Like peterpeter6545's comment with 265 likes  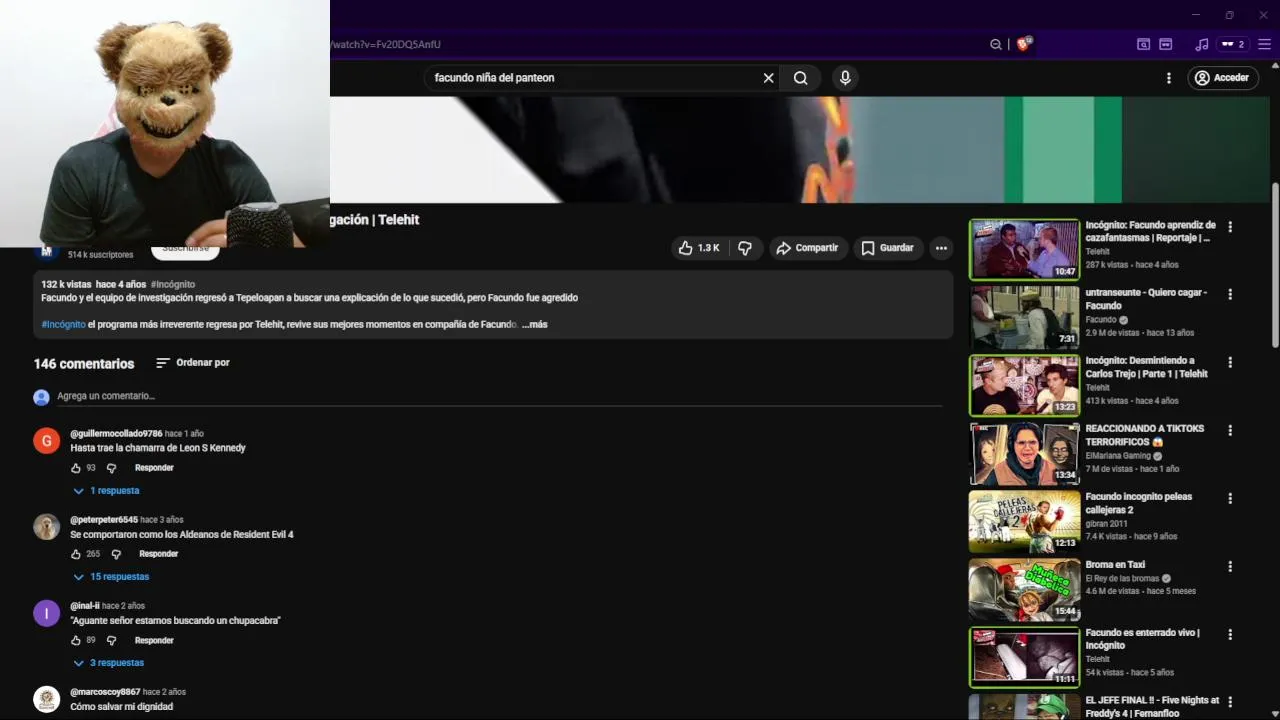coord(75,554)
